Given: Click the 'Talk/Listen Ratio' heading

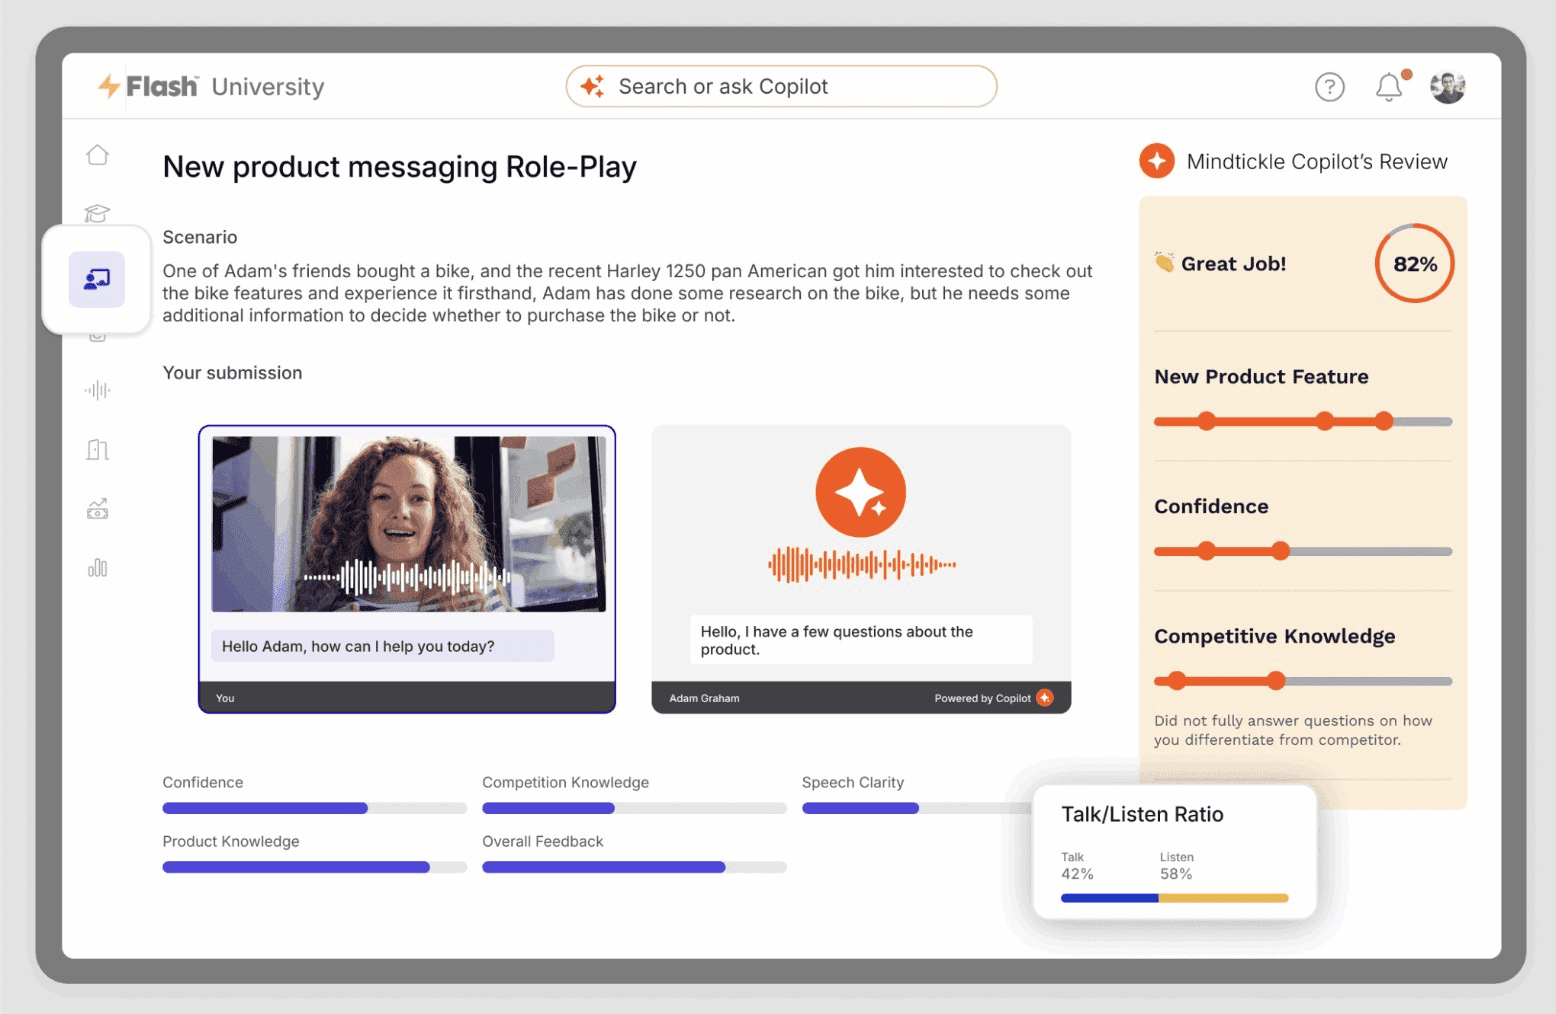Looking at the screenshot, I should pos(1142,814).
